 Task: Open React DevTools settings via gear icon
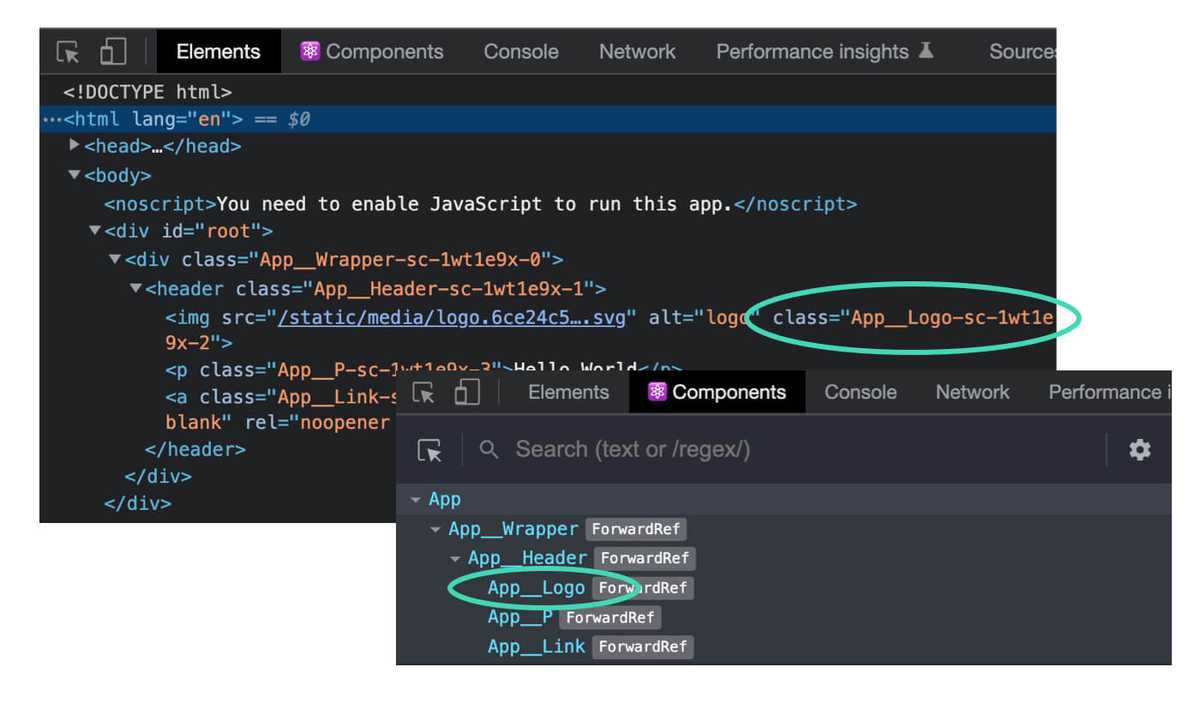[1139, 450]
